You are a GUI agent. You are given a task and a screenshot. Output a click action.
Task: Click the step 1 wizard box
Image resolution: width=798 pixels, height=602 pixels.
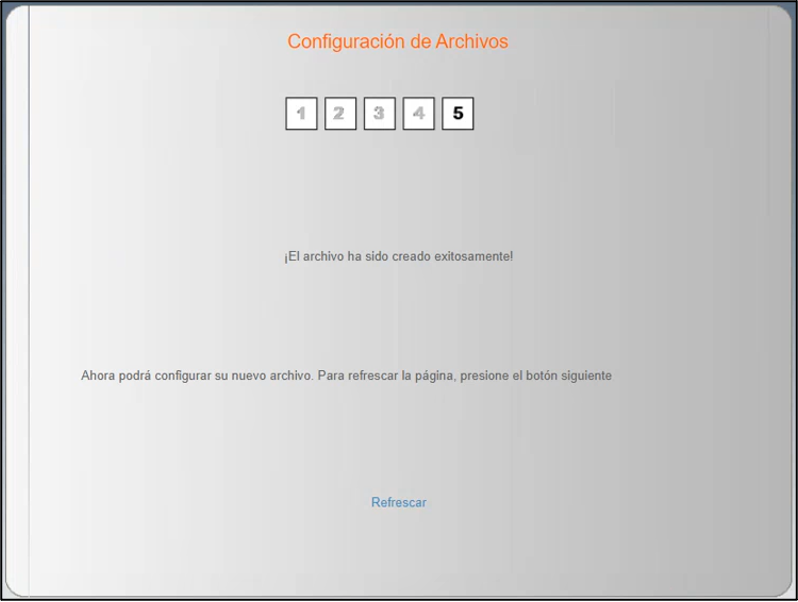[301, 114]
